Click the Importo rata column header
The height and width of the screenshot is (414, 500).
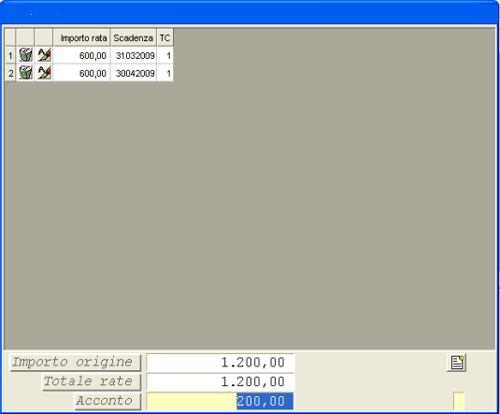82,38
